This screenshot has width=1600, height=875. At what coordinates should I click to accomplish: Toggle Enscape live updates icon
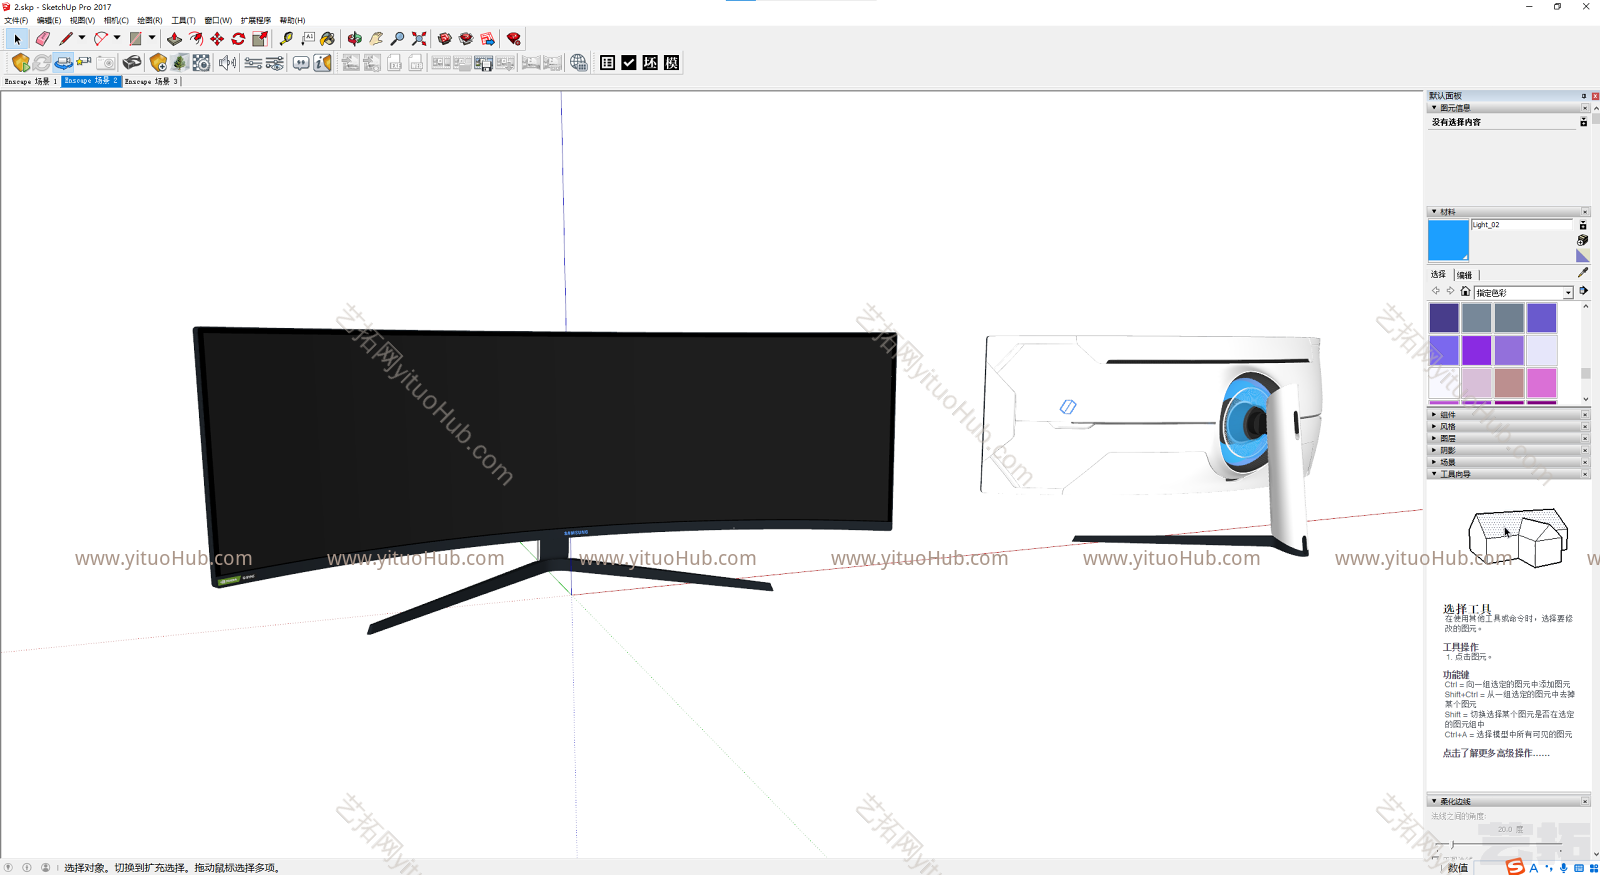42,63
